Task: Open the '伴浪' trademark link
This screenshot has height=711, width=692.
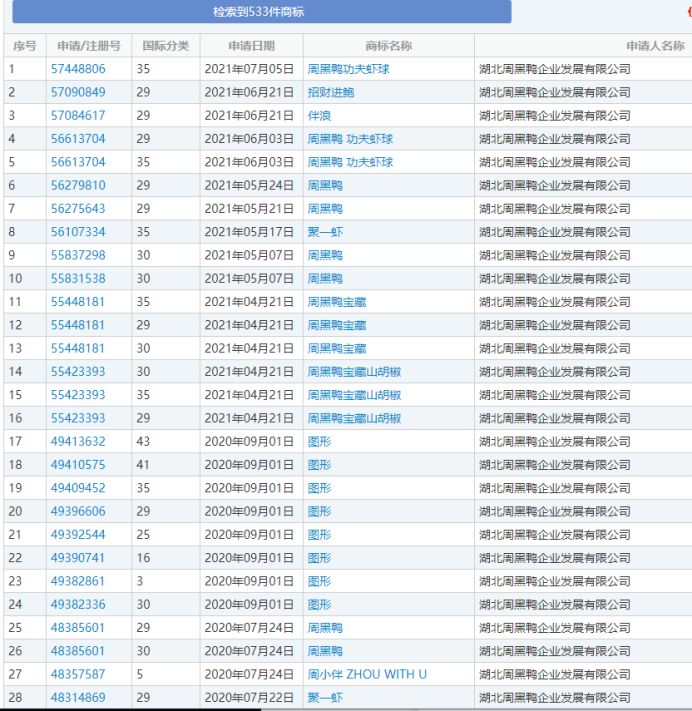Action: pyautogui.click(x=319, y=116)
